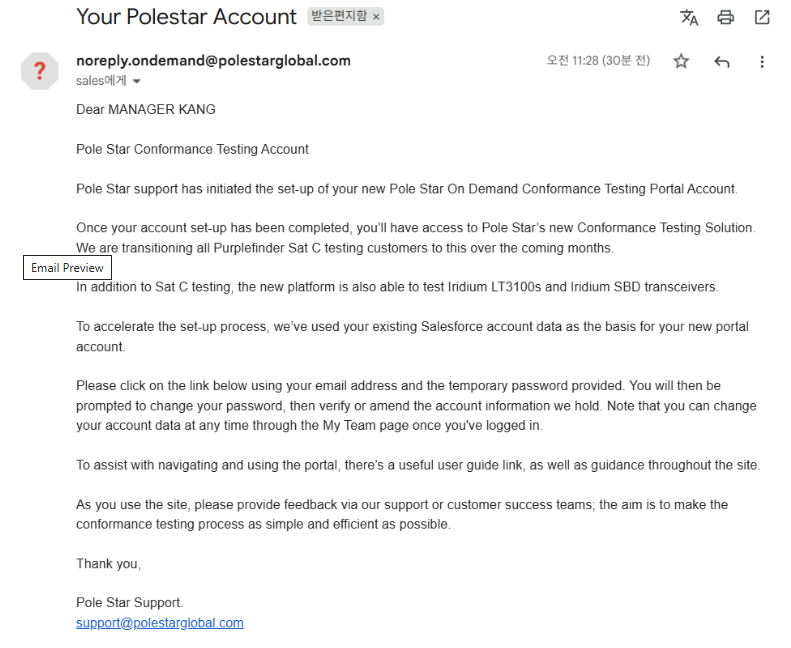The height and width of the screenshot is (648, 791).
Task: Click the sender address noreply.ondemand@polestarglobal.com
Action: pos(213,60)
